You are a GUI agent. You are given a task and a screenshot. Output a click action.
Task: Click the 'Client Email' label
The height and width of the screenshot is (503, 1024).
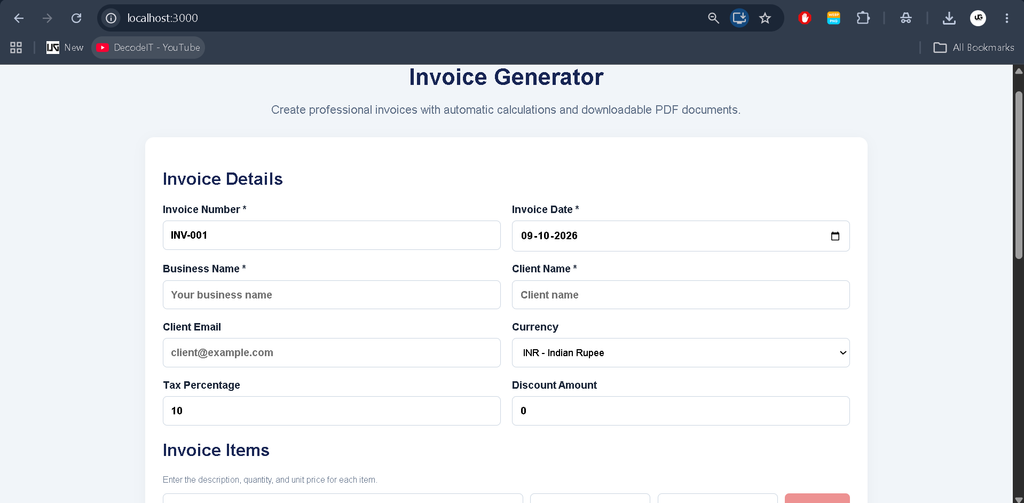(192, 327)
